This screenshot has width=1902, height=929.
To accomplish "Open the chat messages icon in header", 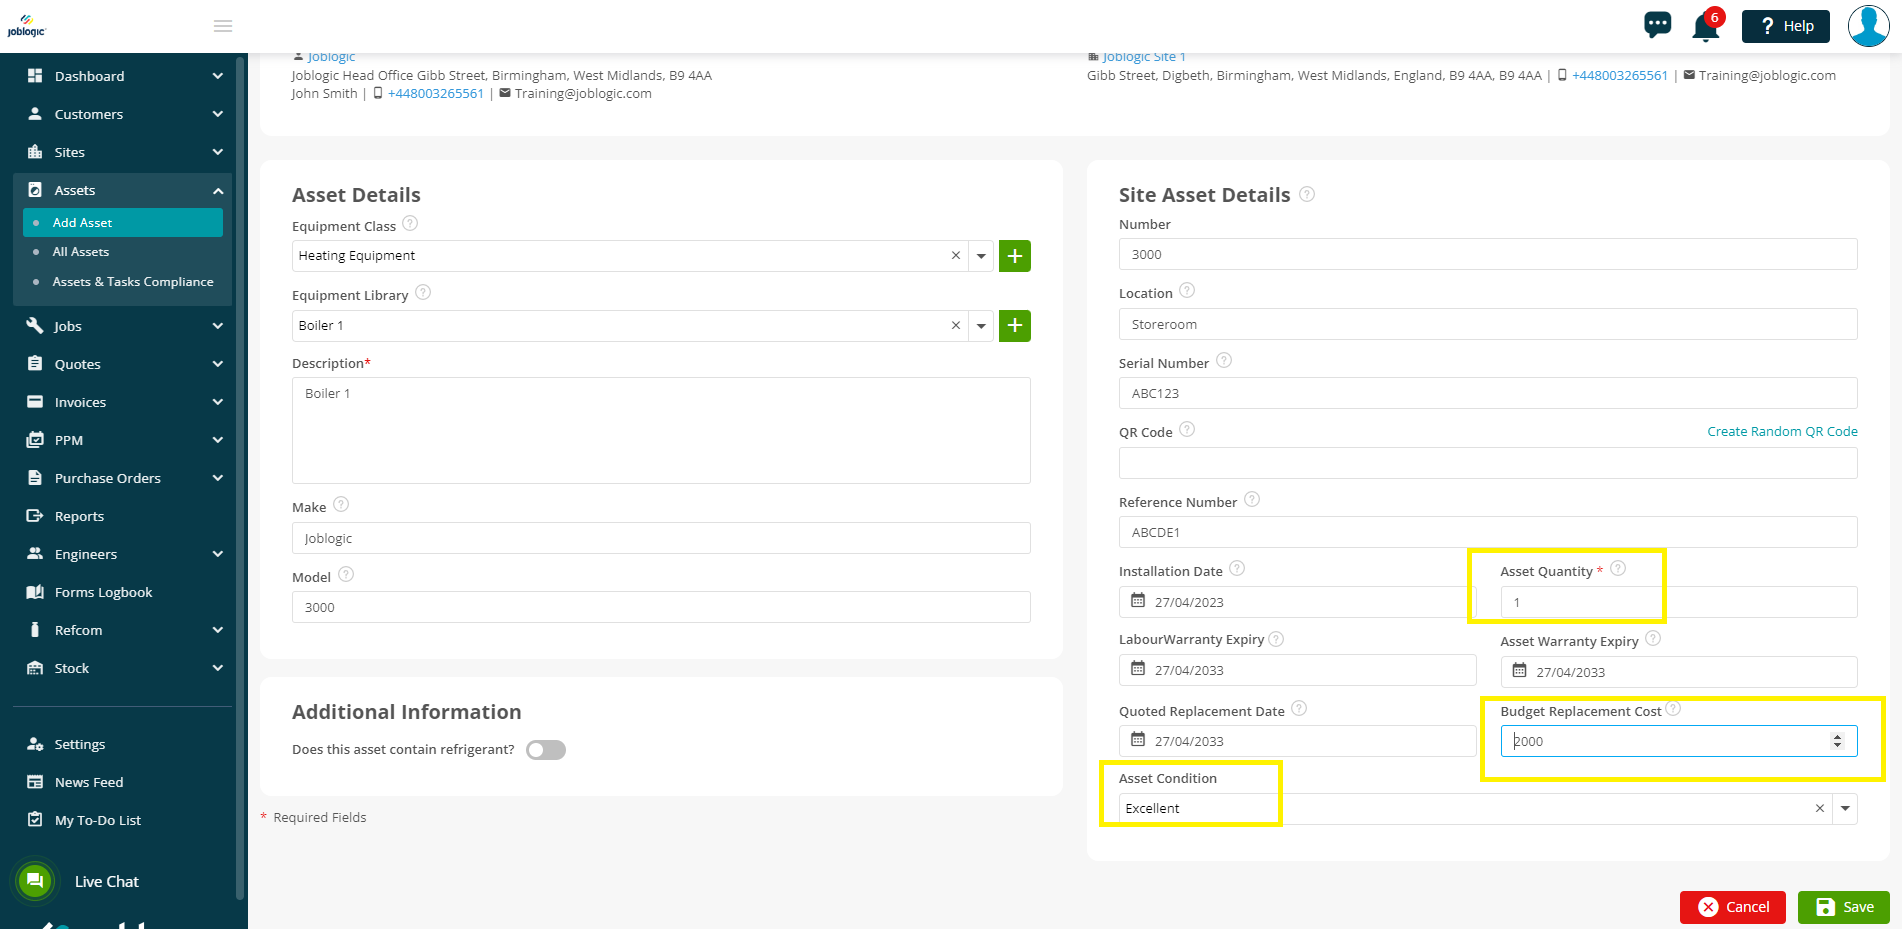I will tap(1657, 25).
